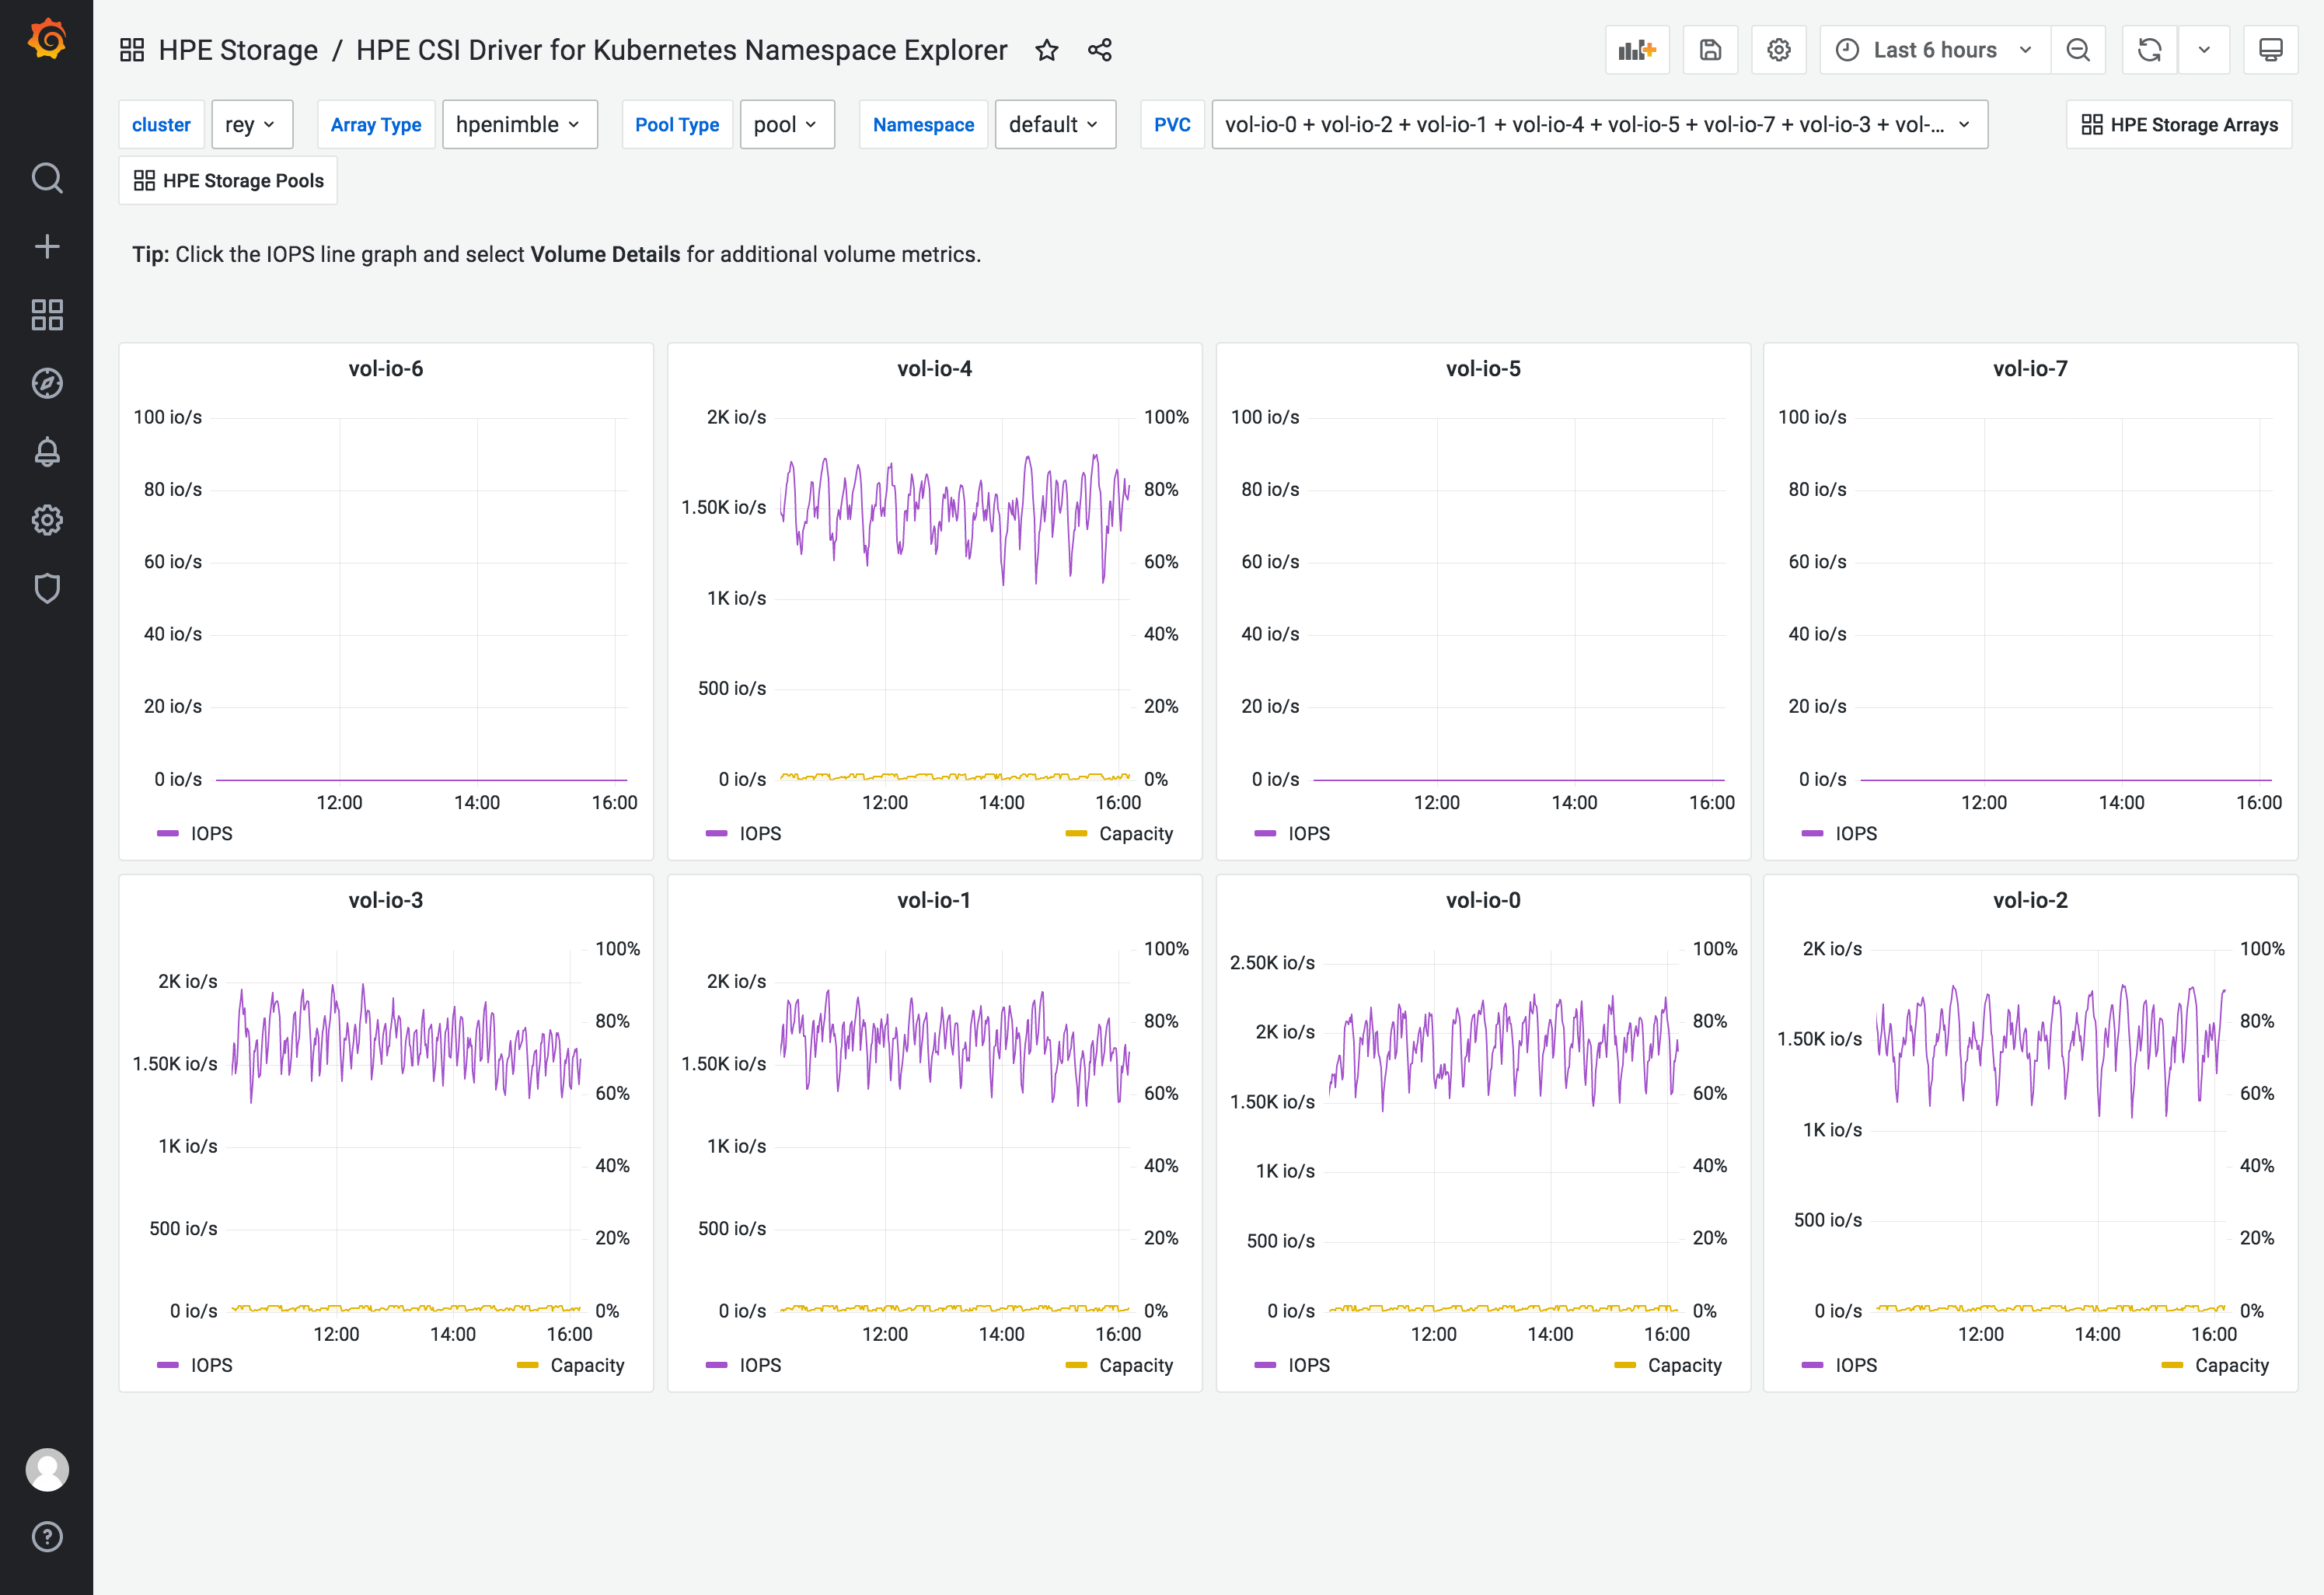Click the Add panel toolbar icon

(x=1637, y=50)
